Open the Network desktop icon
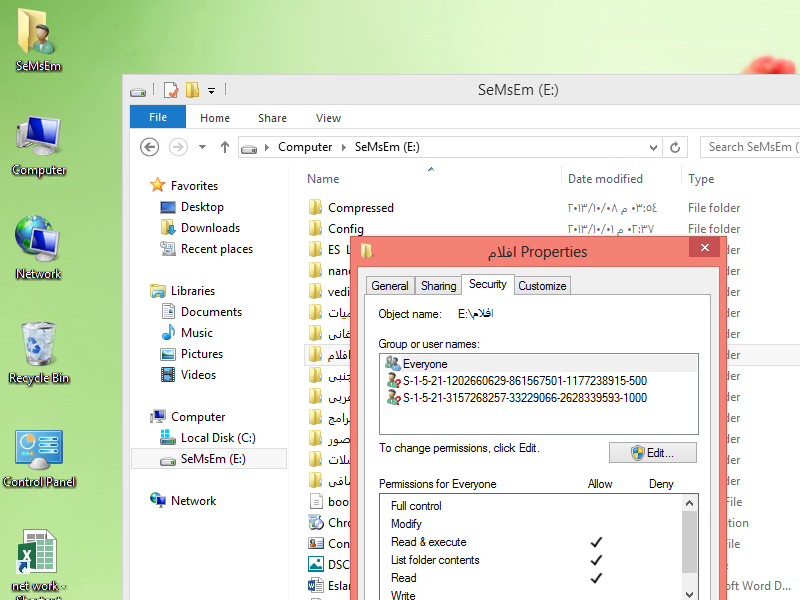 pyautogui.click(x=38, y=248)
